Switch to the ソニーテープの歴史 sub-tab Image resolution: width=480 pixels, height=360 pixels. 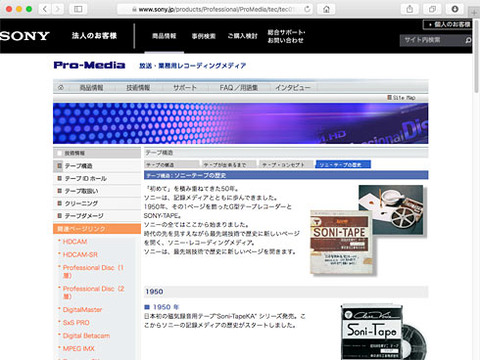point(343,164)
